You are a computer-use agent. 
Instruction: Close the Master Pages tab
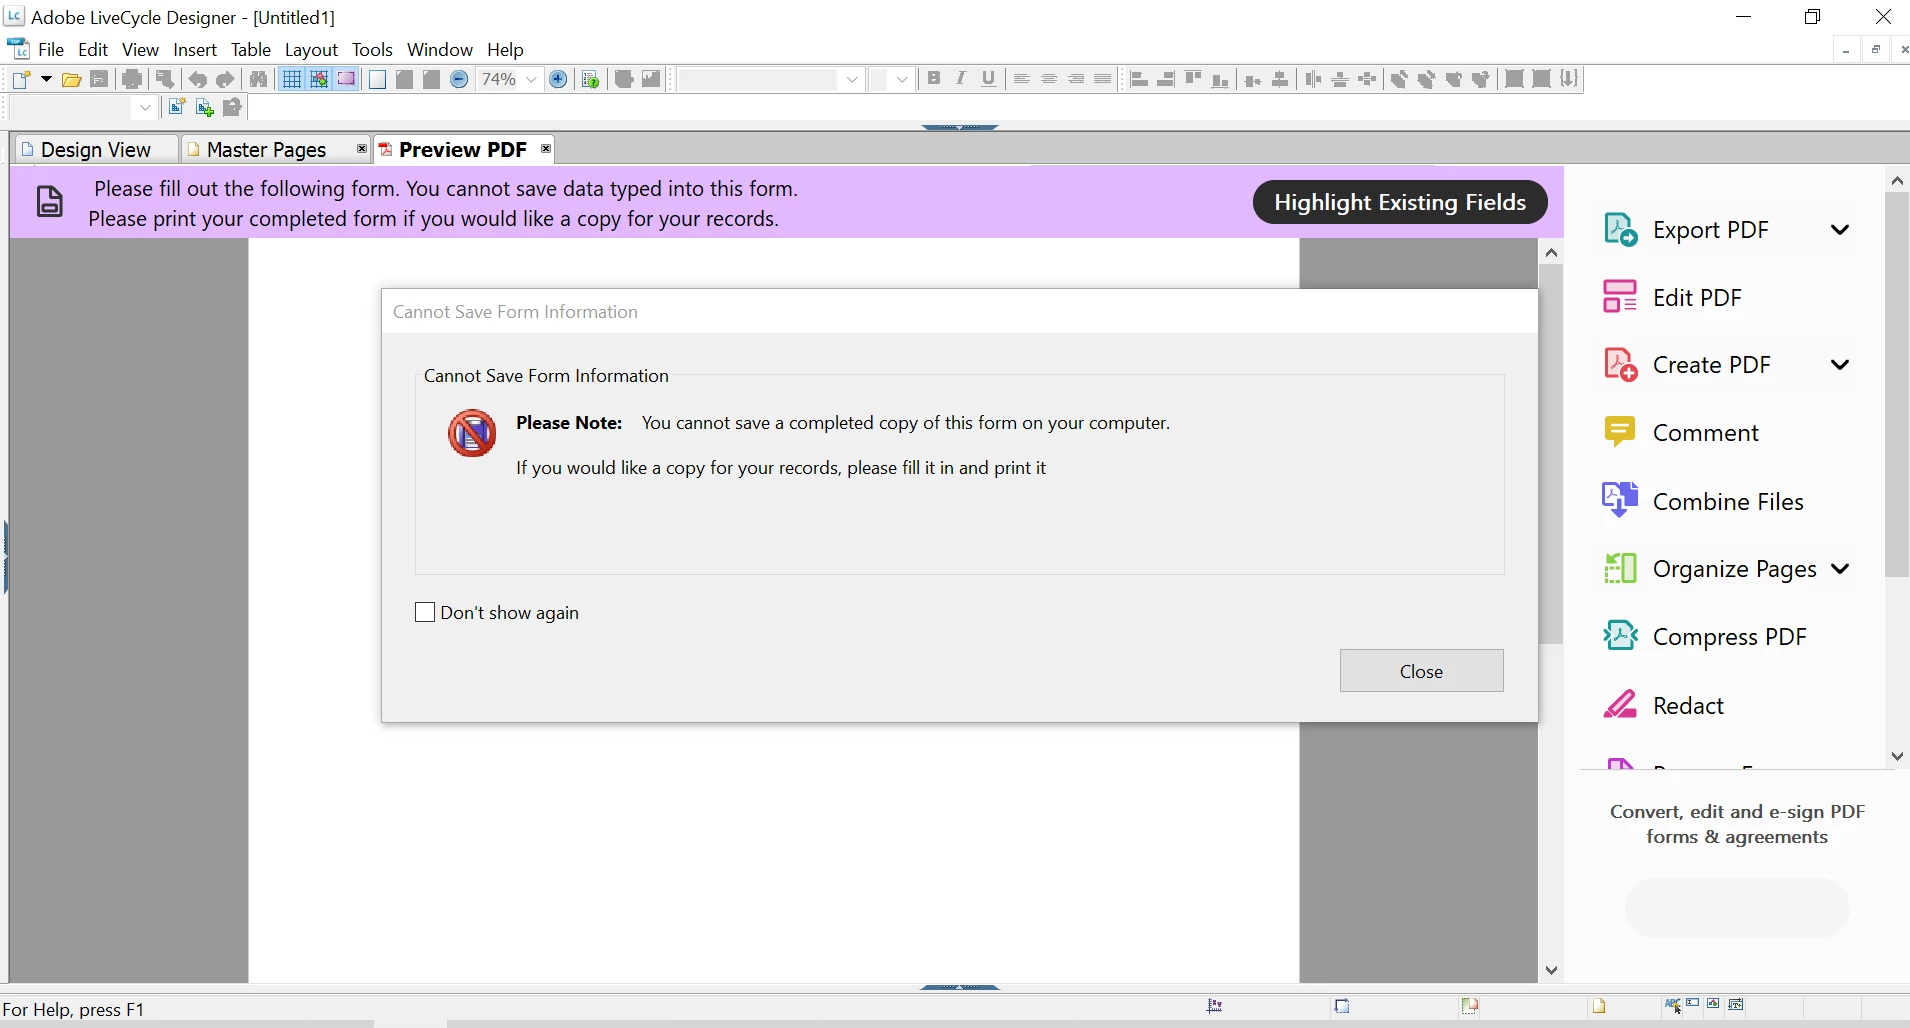coord(362,149)
